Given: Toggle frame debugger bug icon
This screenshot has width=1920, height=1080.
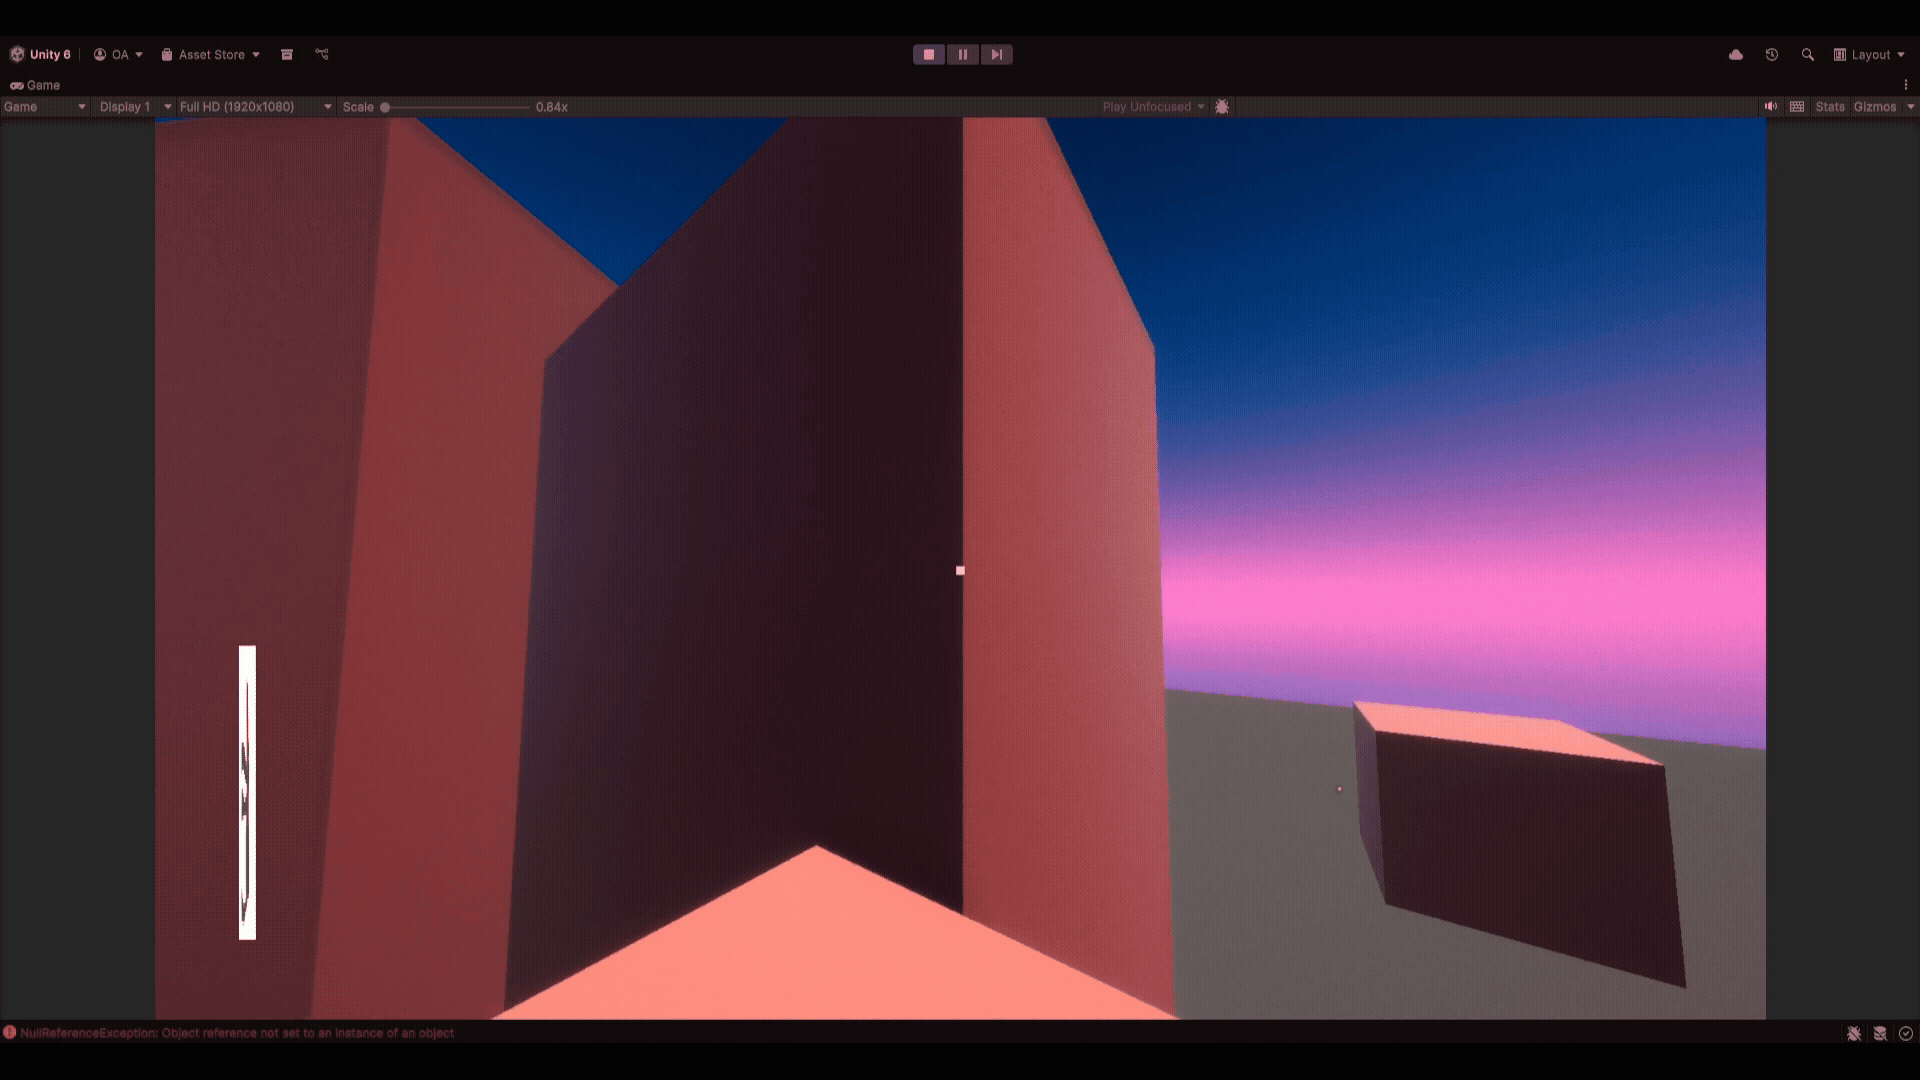Looking at the screenshot, I should [1222, 107].
